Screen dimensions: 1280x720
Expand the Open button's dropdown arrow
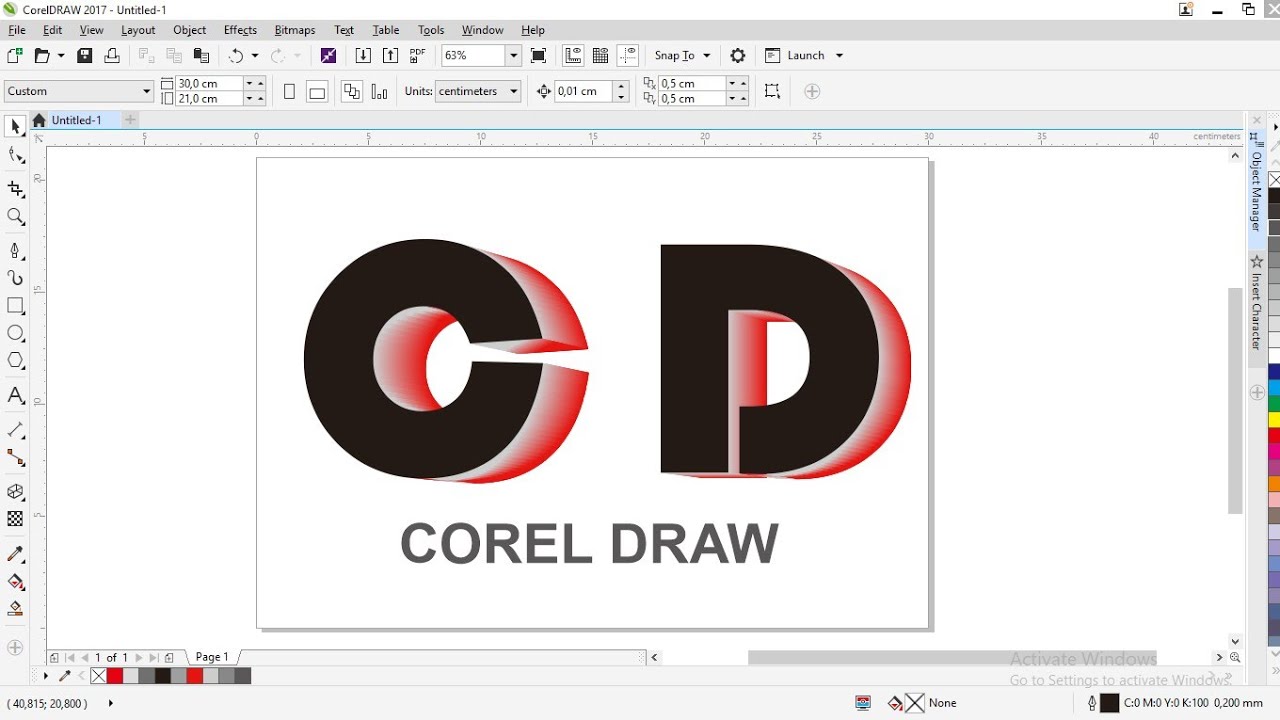point(61,56)
